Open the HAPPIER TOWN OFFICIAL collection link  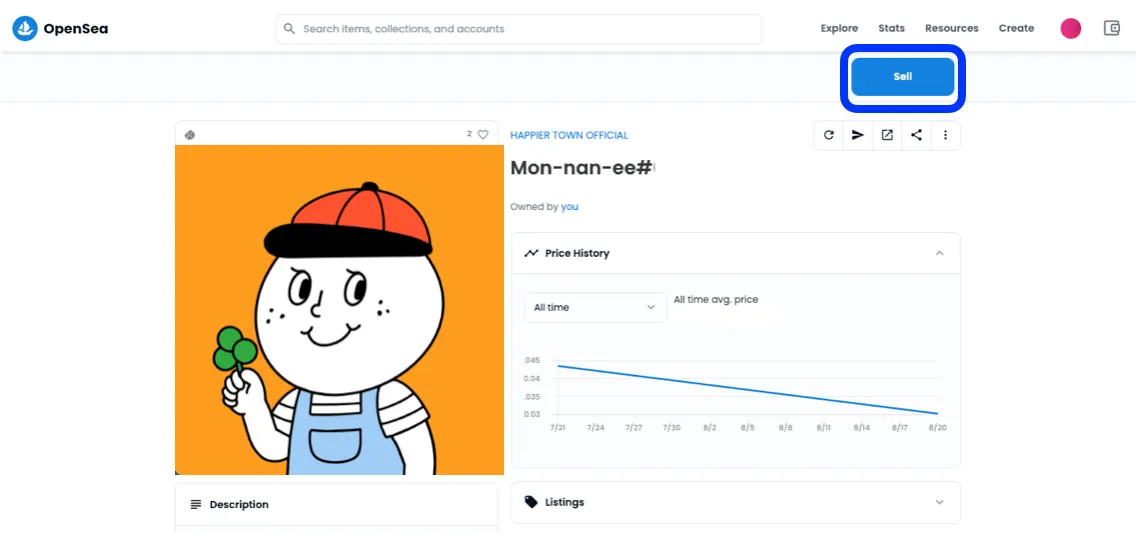click(x=569, y=136)
